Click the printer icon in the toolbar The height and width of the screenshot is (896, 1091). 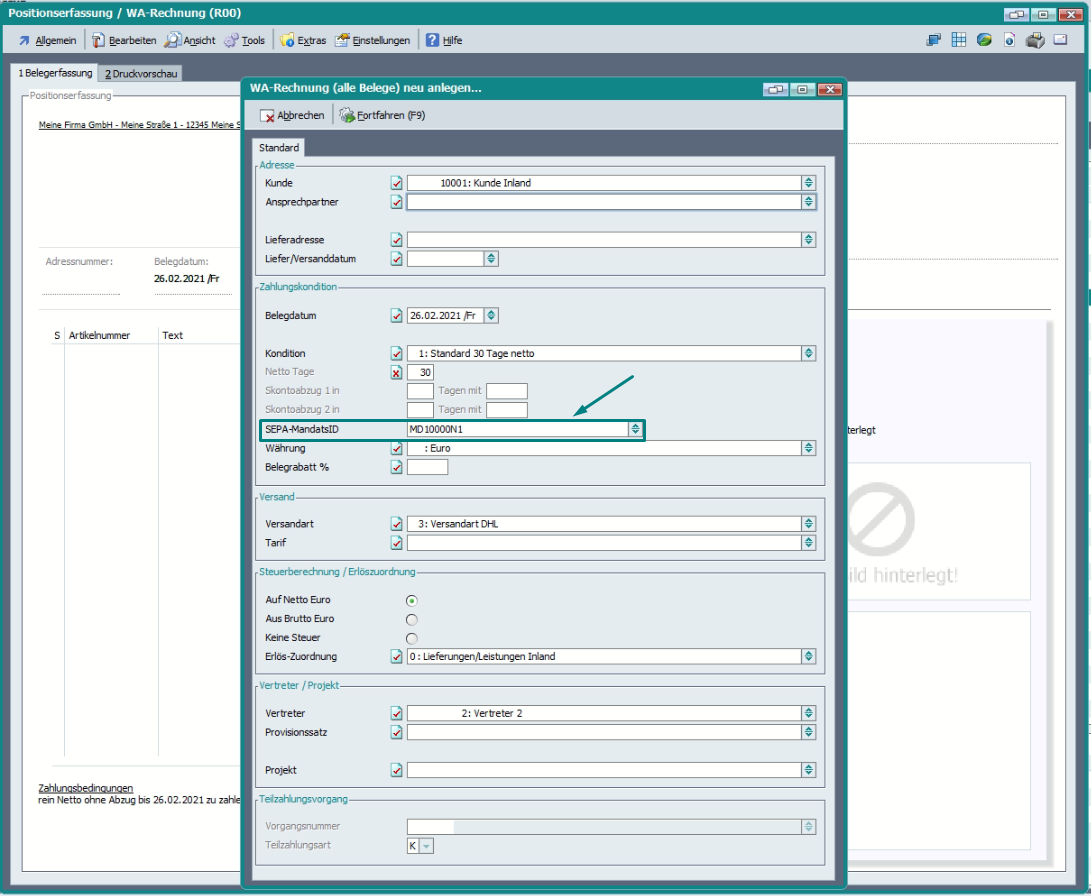point(1036,40)
